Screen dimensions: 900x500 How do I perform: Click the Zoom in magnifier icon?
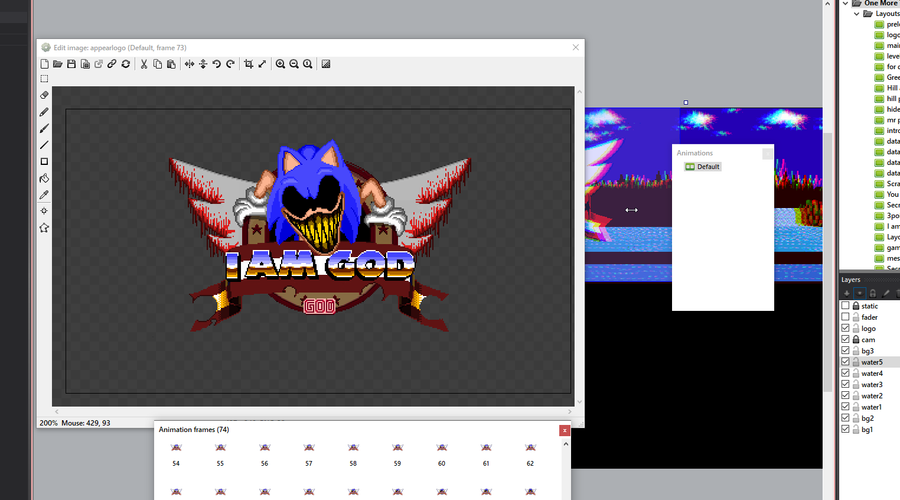pyautogui.click(x=280, y=64)
